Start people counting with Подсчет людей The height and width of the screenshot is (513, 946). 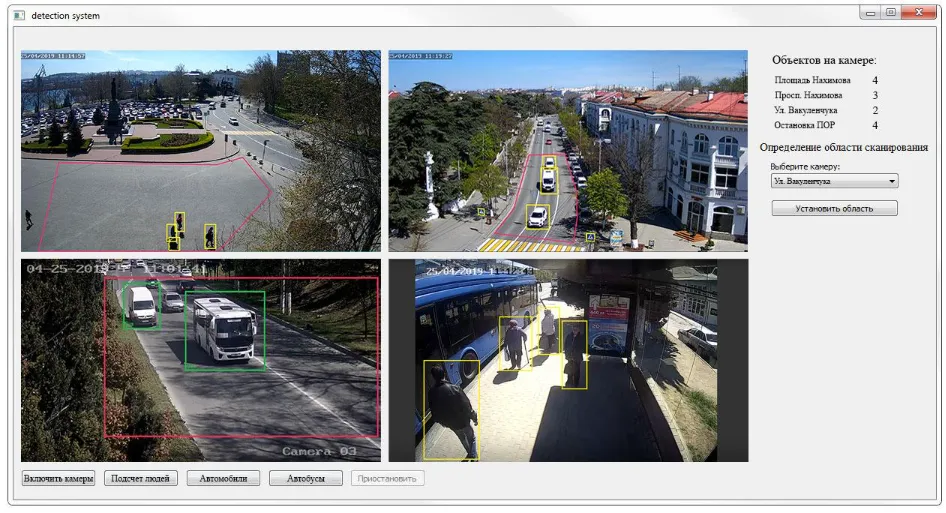click(x=141, y=478)
